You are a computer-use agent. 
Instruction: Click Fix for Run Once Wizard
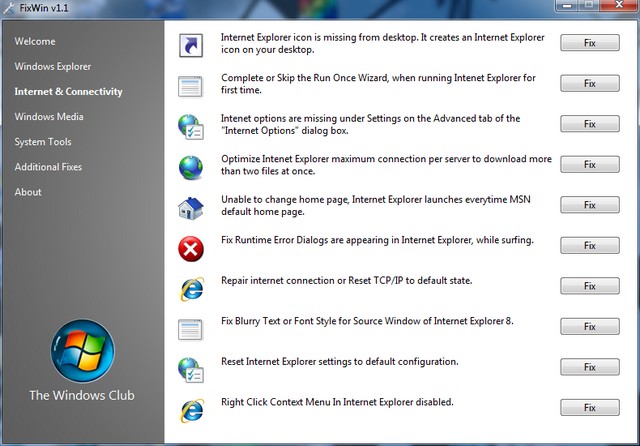(x=590, y=83)
